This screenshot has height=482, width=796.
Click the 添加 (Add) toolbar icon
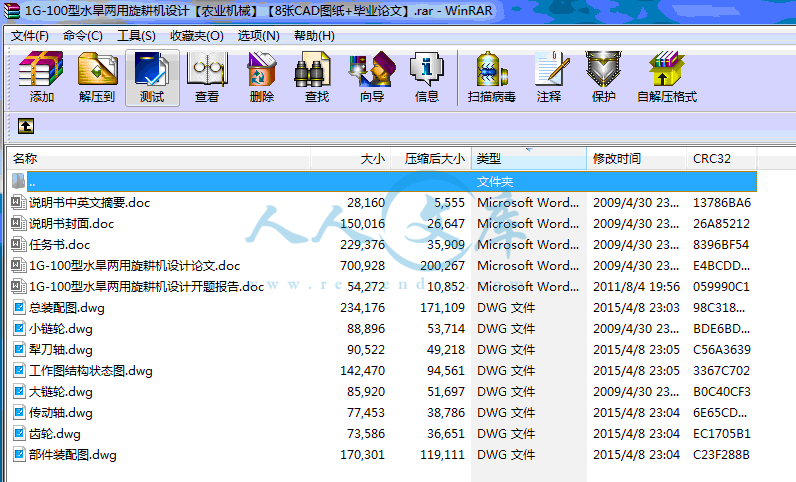[41, 77]
